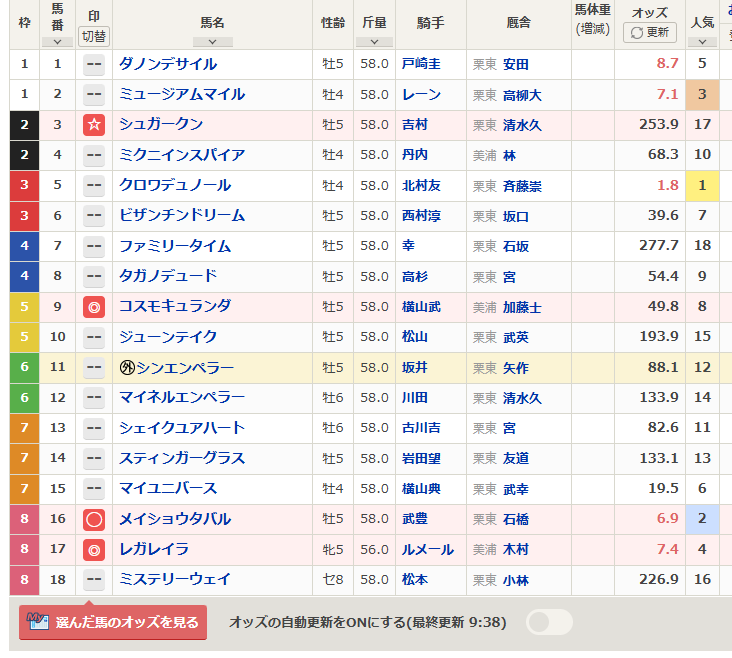Open trainer page for 安田
The width and height of the screenshot is (732, 658).
(515, 64)
